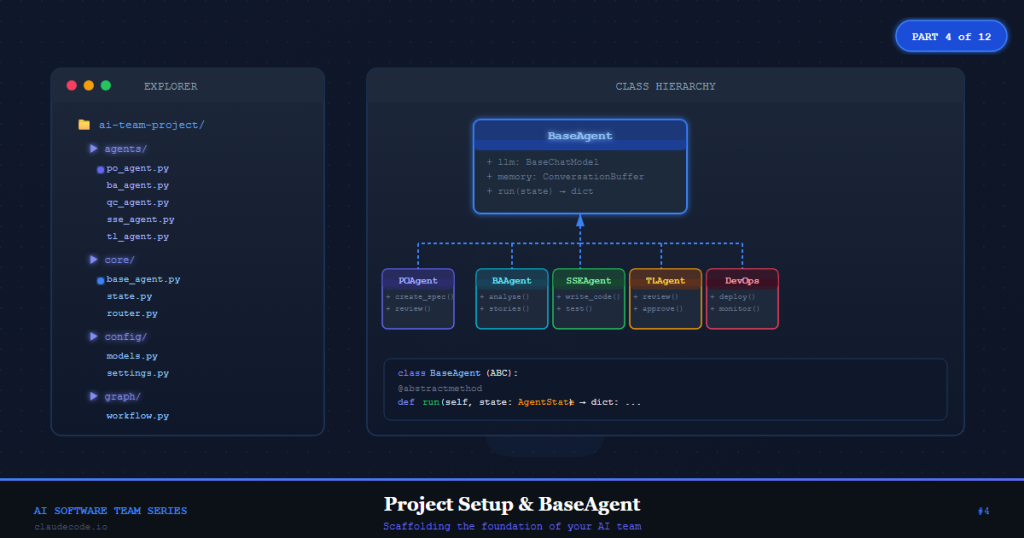The width and height of the screenshot is (1024, 538).
Task: Click test() in SSEAgent
Action: 575,309
